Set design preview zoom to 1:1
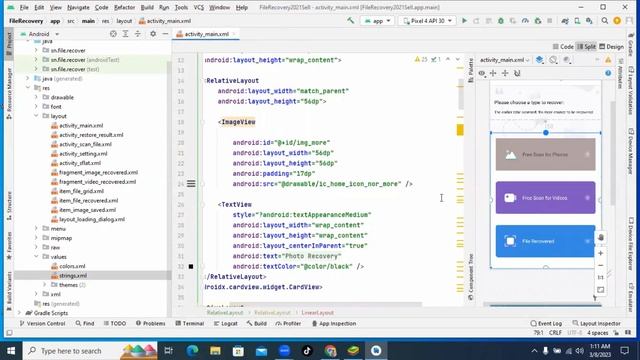This screenshot has width=640, height=360. pos(601,278)
